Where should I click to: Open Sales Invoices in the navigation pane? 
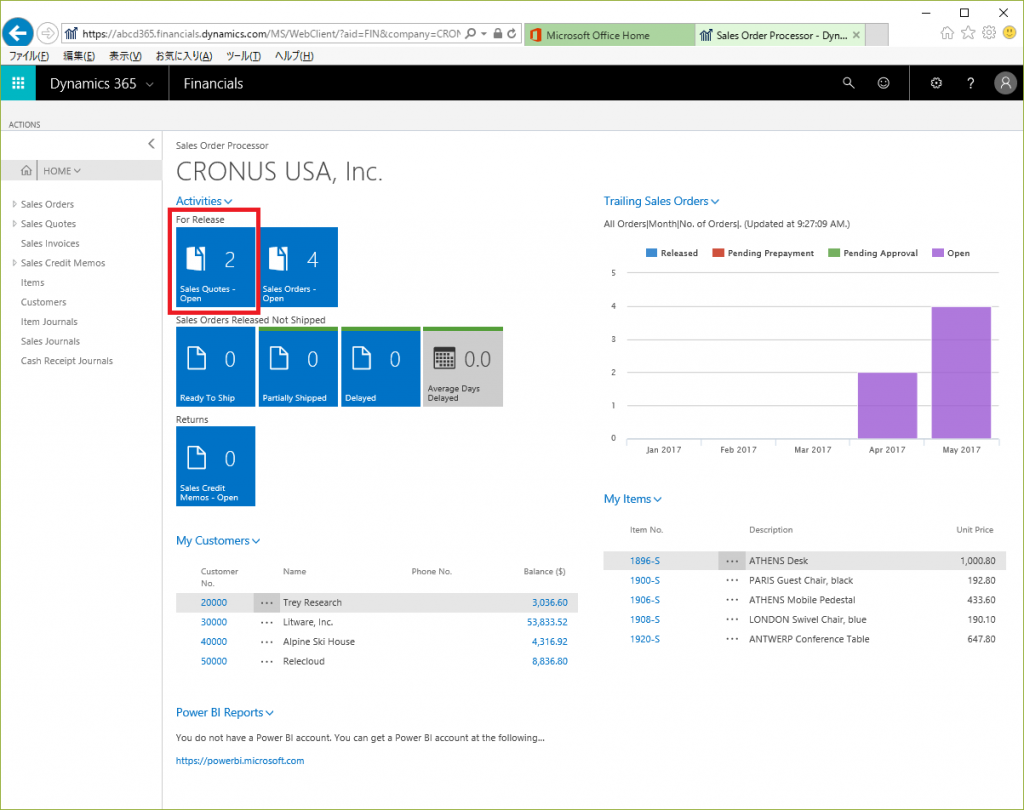[50, 243]
